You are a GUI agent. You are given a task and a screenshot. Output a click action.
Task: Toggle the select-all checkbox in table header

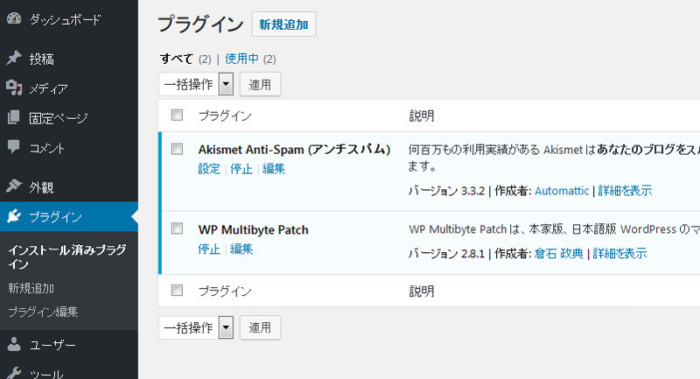click(x=177, y=115)
